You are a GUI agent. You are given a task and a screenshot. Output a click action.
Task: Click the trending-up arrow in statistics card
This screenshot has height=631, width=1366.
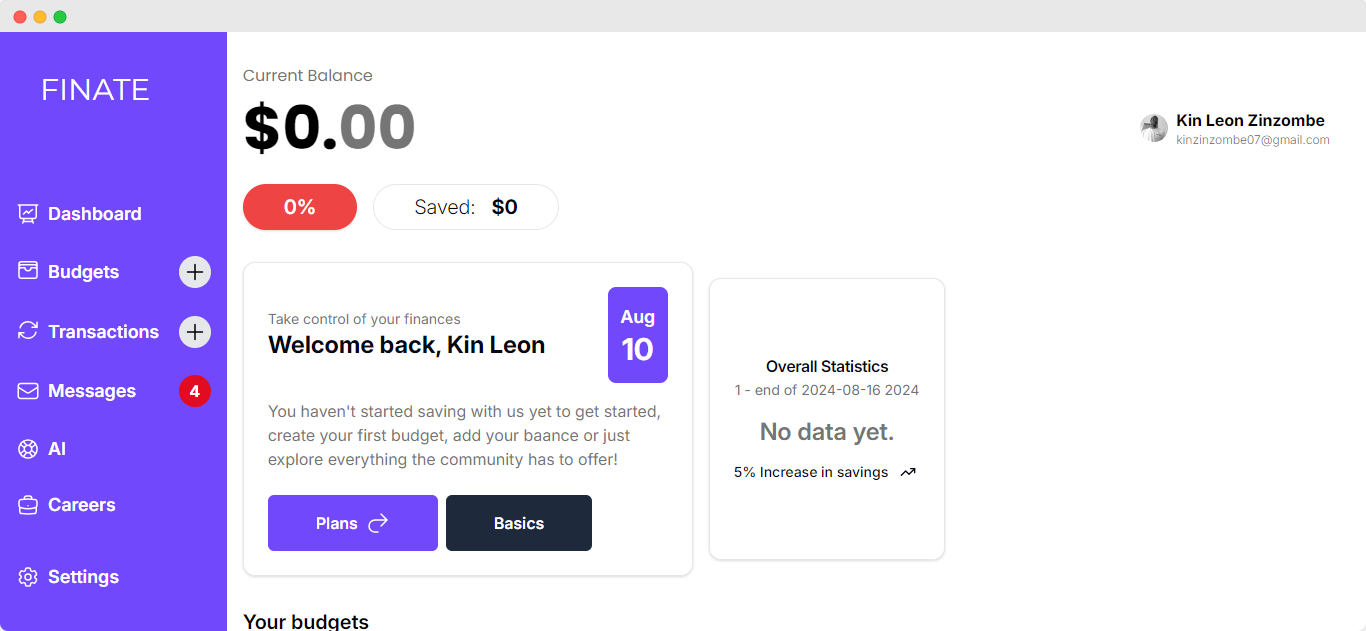[908, 472]
